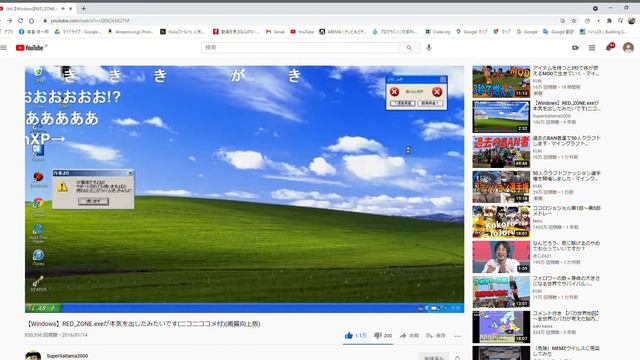Share the video via the share arrow
Screen dimensions: 640x360
(x=409, y=336)
